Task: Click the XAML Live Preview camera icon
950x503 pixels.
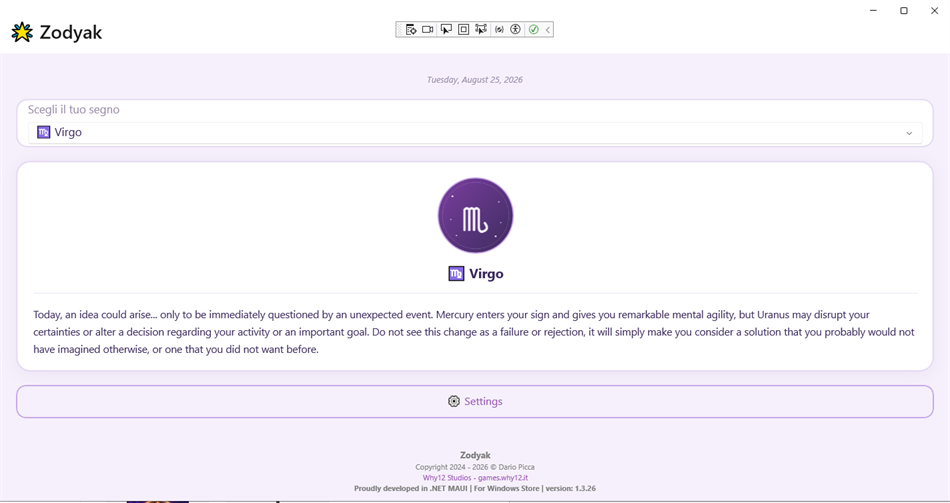Action: click(428, 29)
